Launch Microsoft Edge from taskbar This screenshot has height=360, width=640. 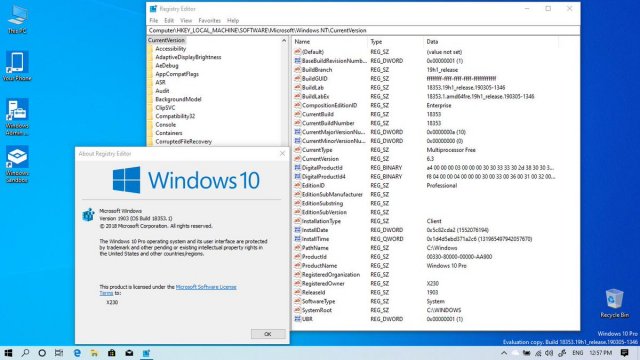coord(77,353)
